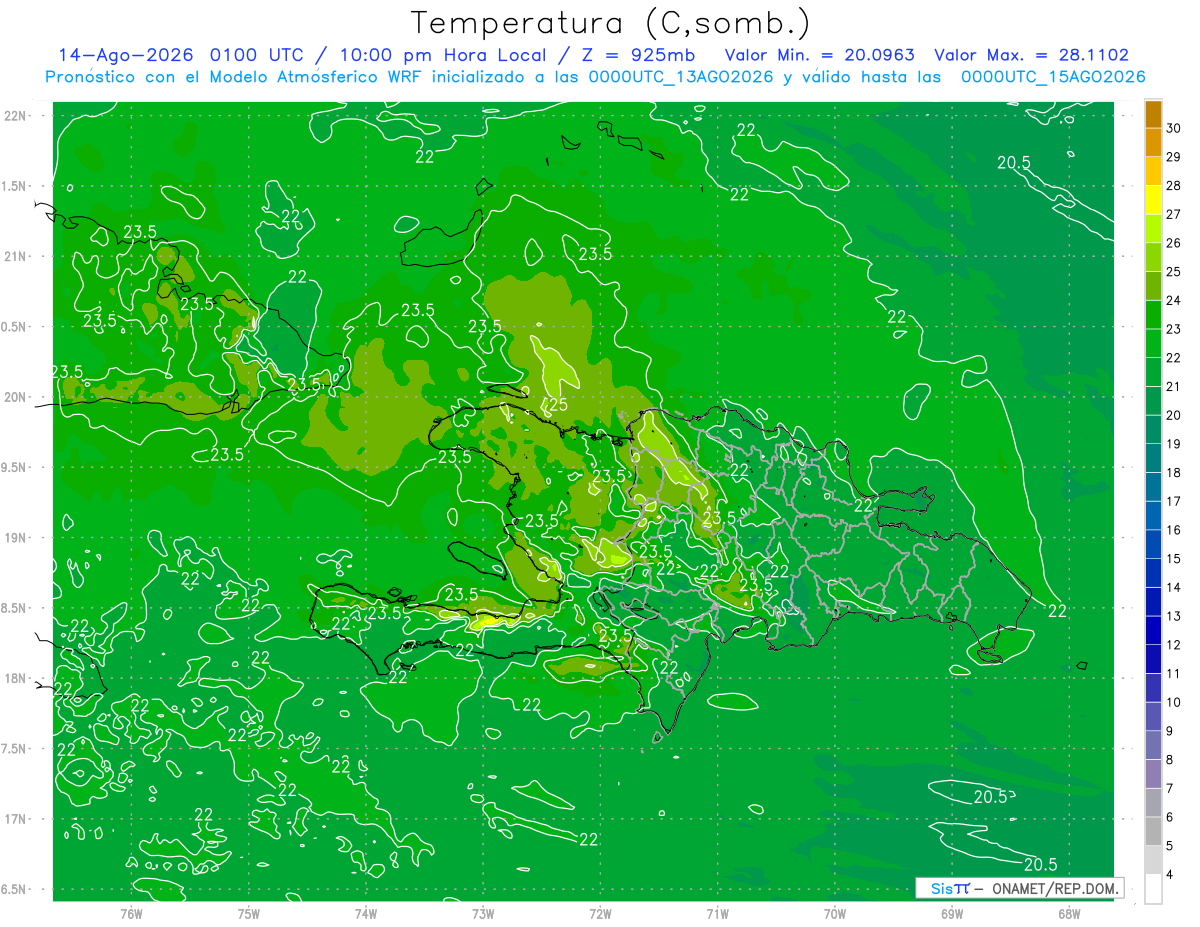Click the "19N" latitude axis label
This screenshot has width=1200, height=927.
click(17, 538)
